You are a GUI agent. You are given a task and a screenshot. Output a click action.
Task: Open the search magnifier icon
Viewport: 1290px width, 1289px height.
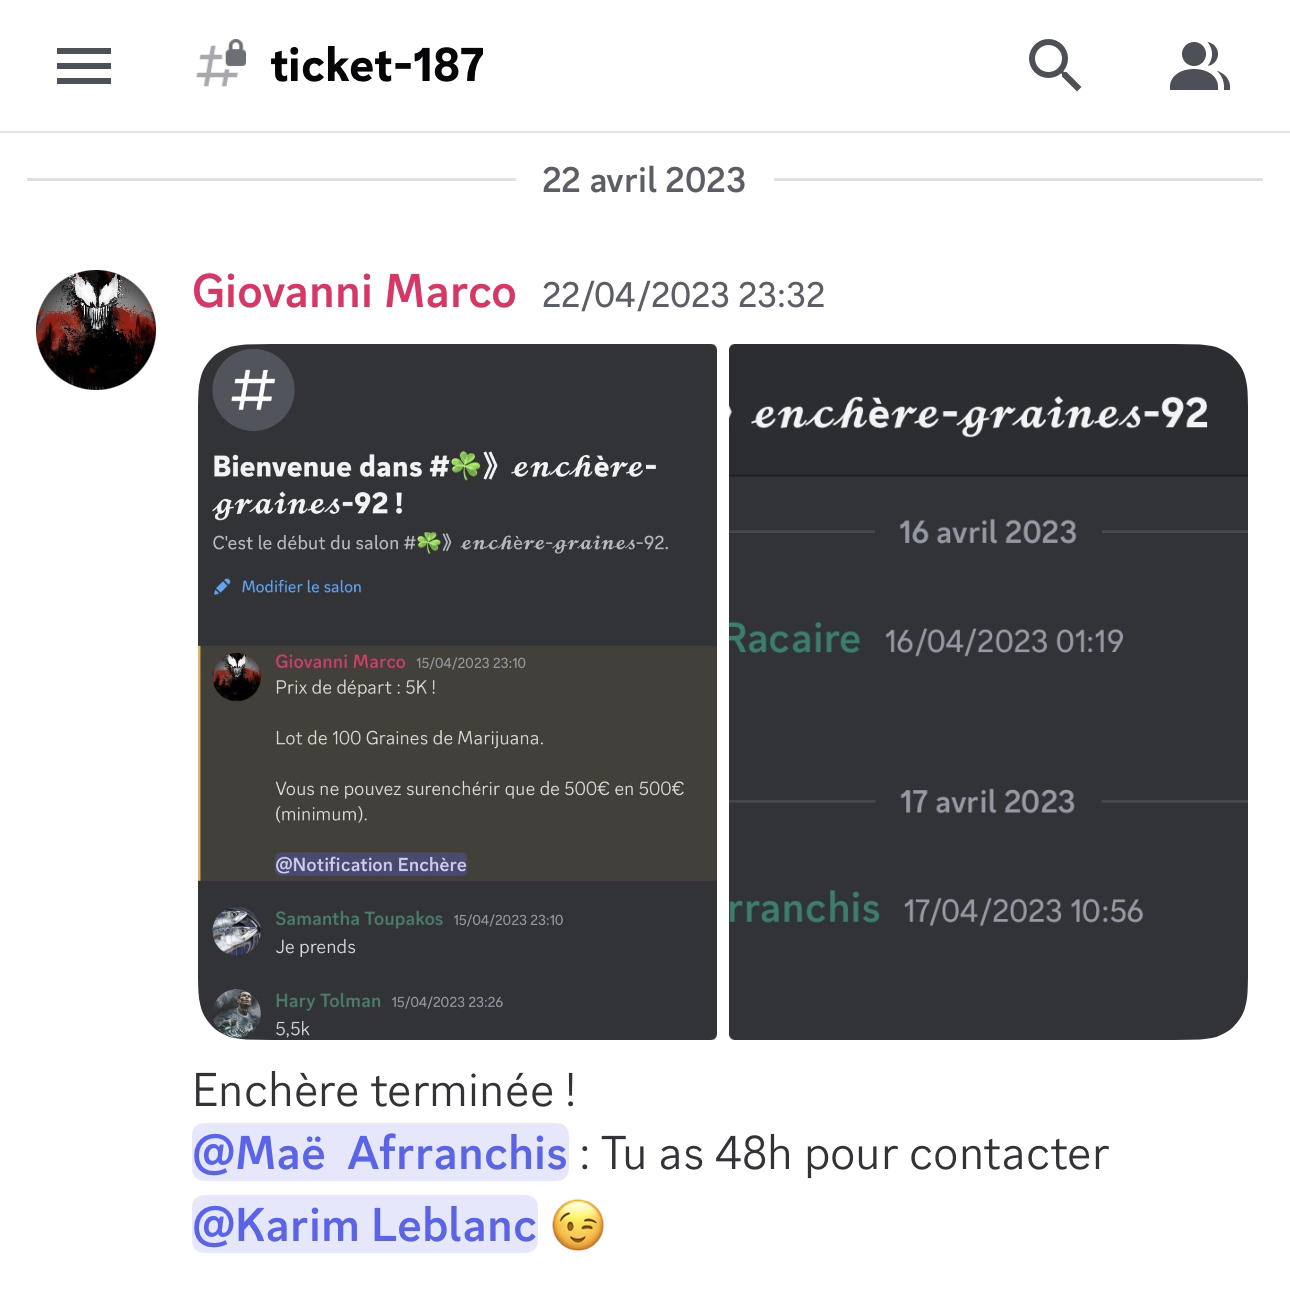(1055, 66)
